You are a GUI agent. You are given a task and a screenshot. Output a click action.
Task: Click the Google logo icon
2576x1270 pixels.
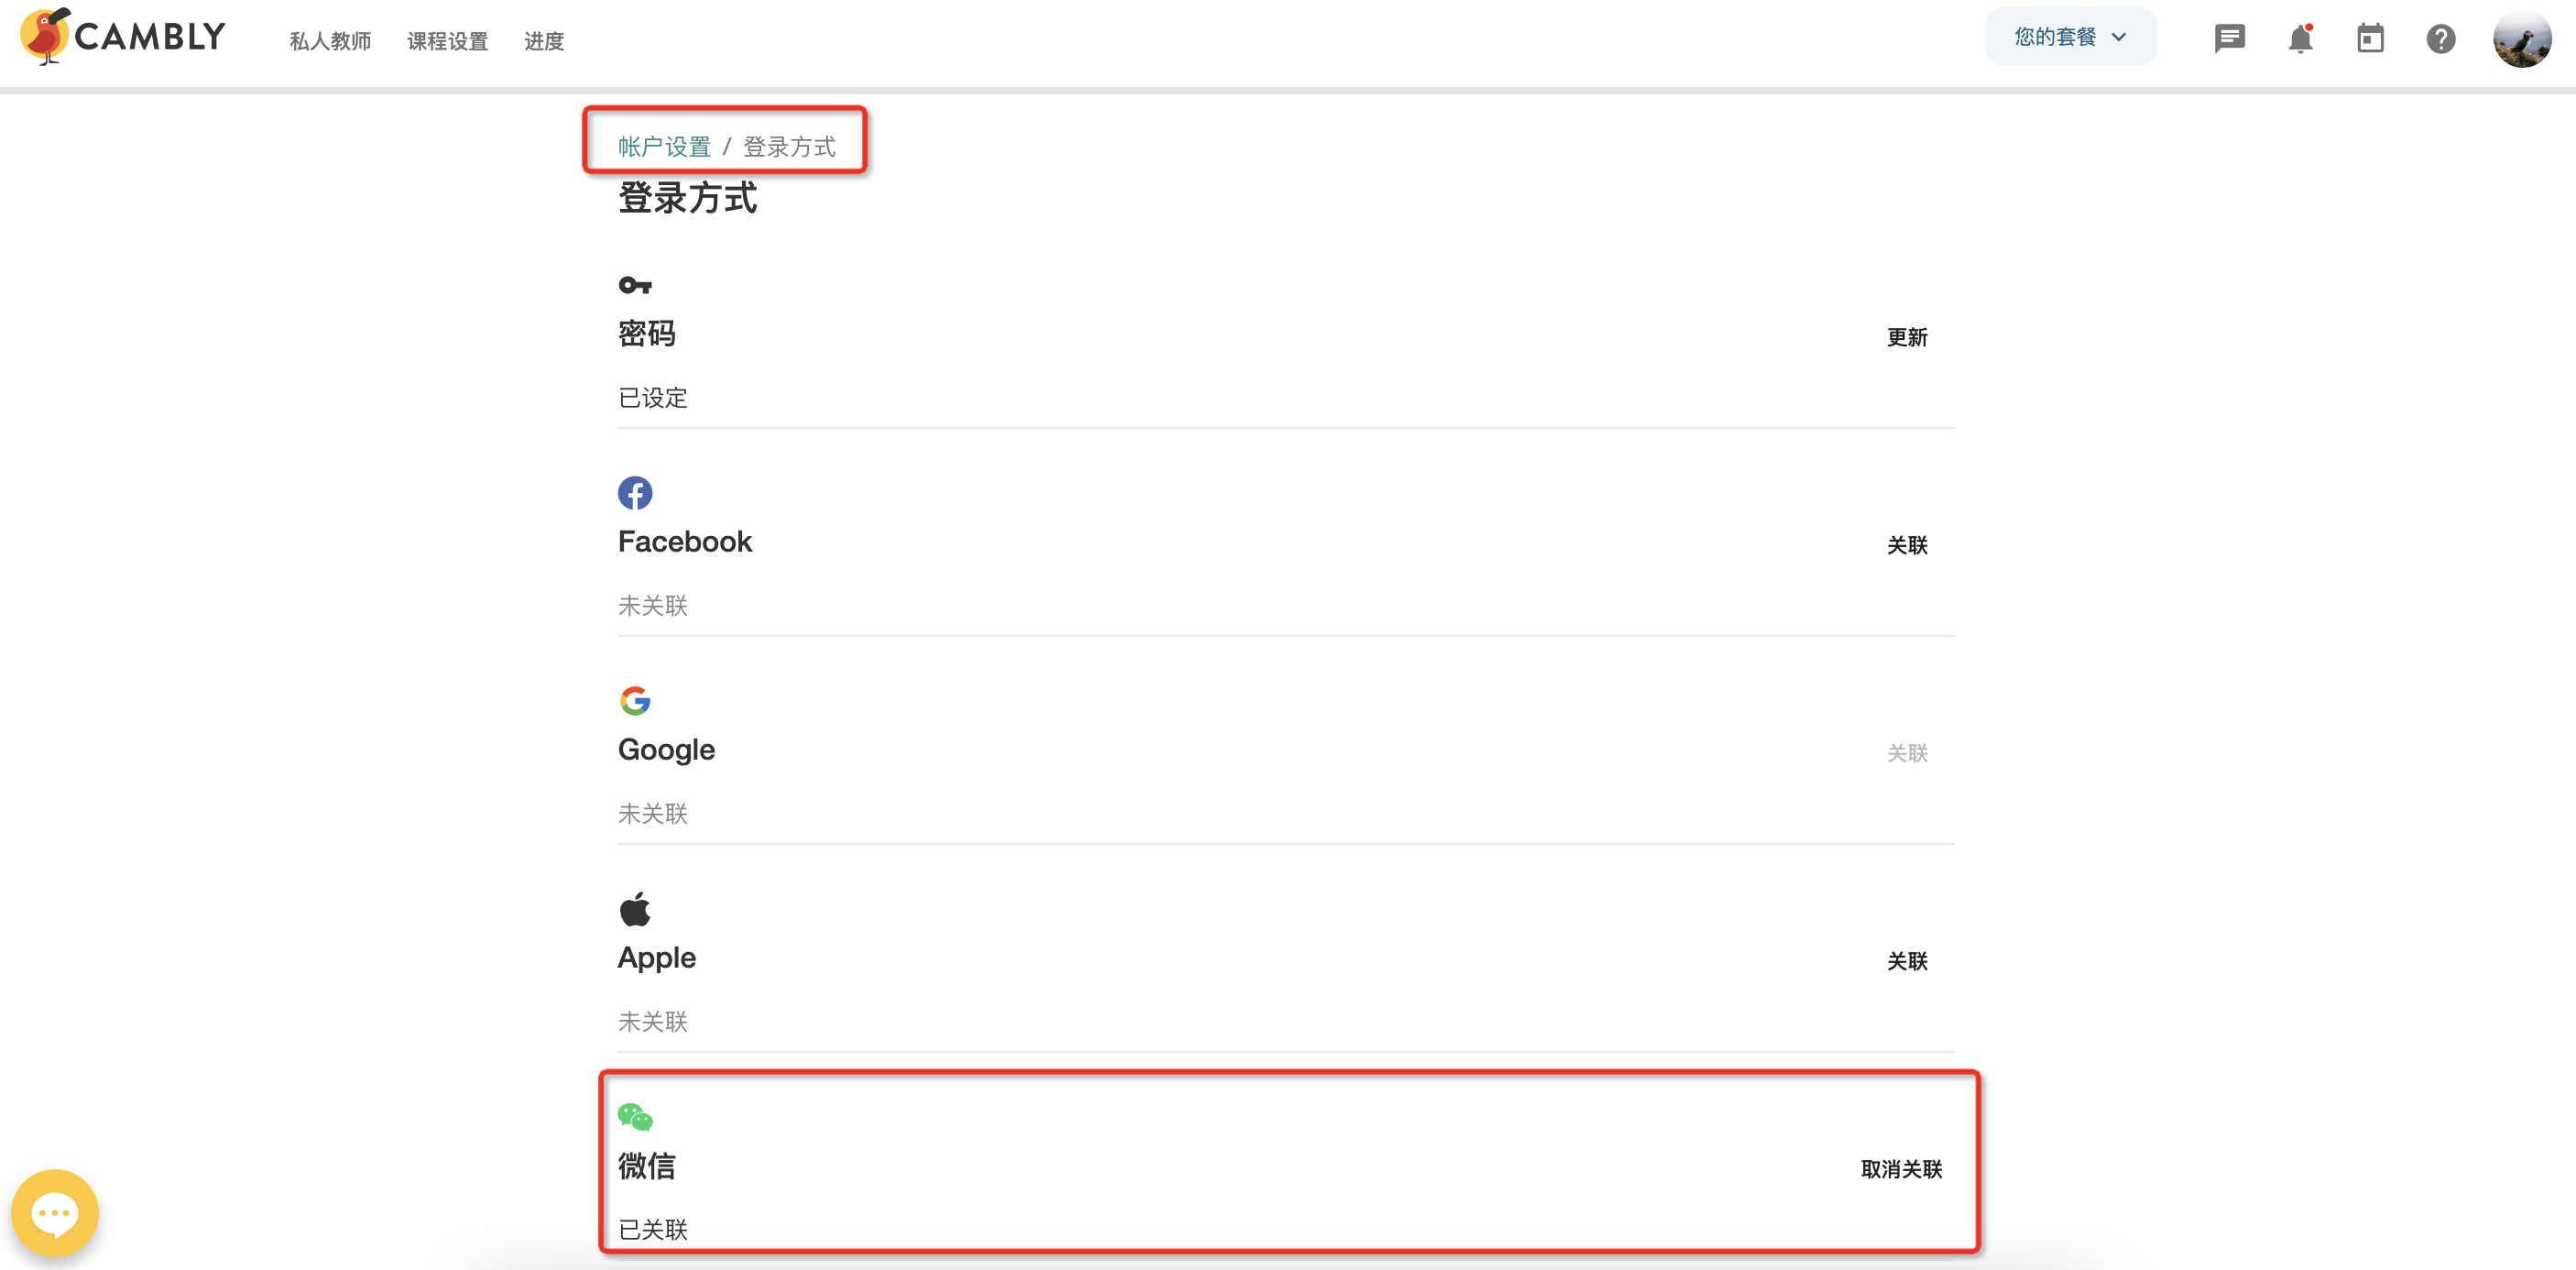[x=635, y=701]
